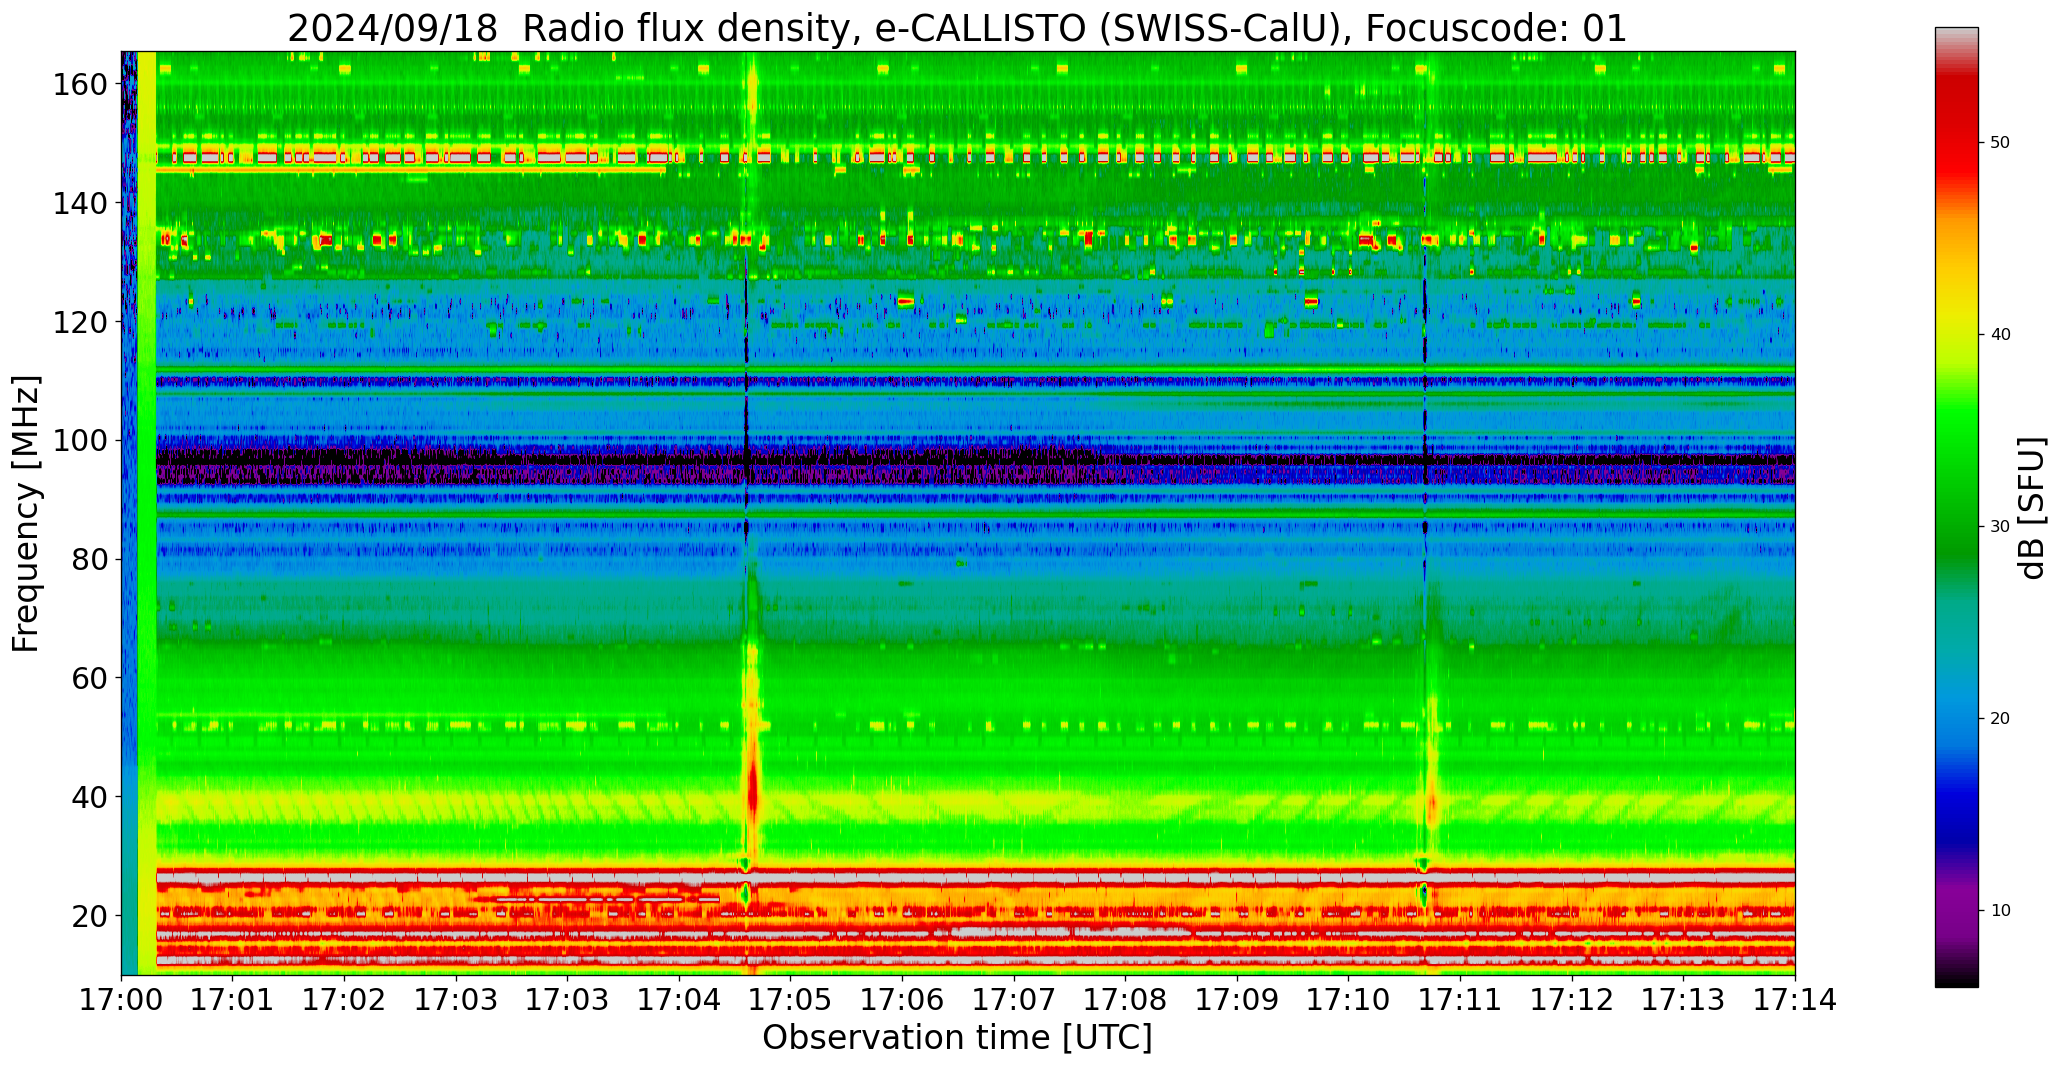Click the 'Observation time [UTC]' x-axis label
Image resolution: width=2062 pixels, height=1067 pixels.
pos(957,1038)
